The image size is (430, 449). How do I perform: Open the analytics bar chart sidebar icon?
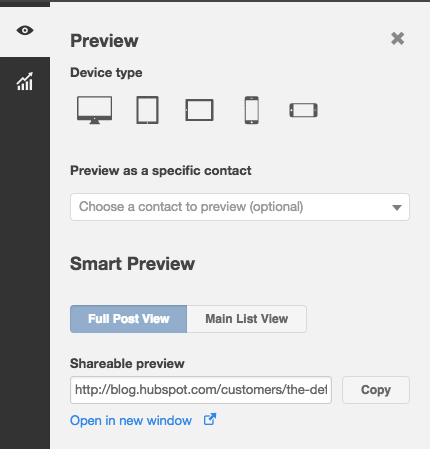25,81
